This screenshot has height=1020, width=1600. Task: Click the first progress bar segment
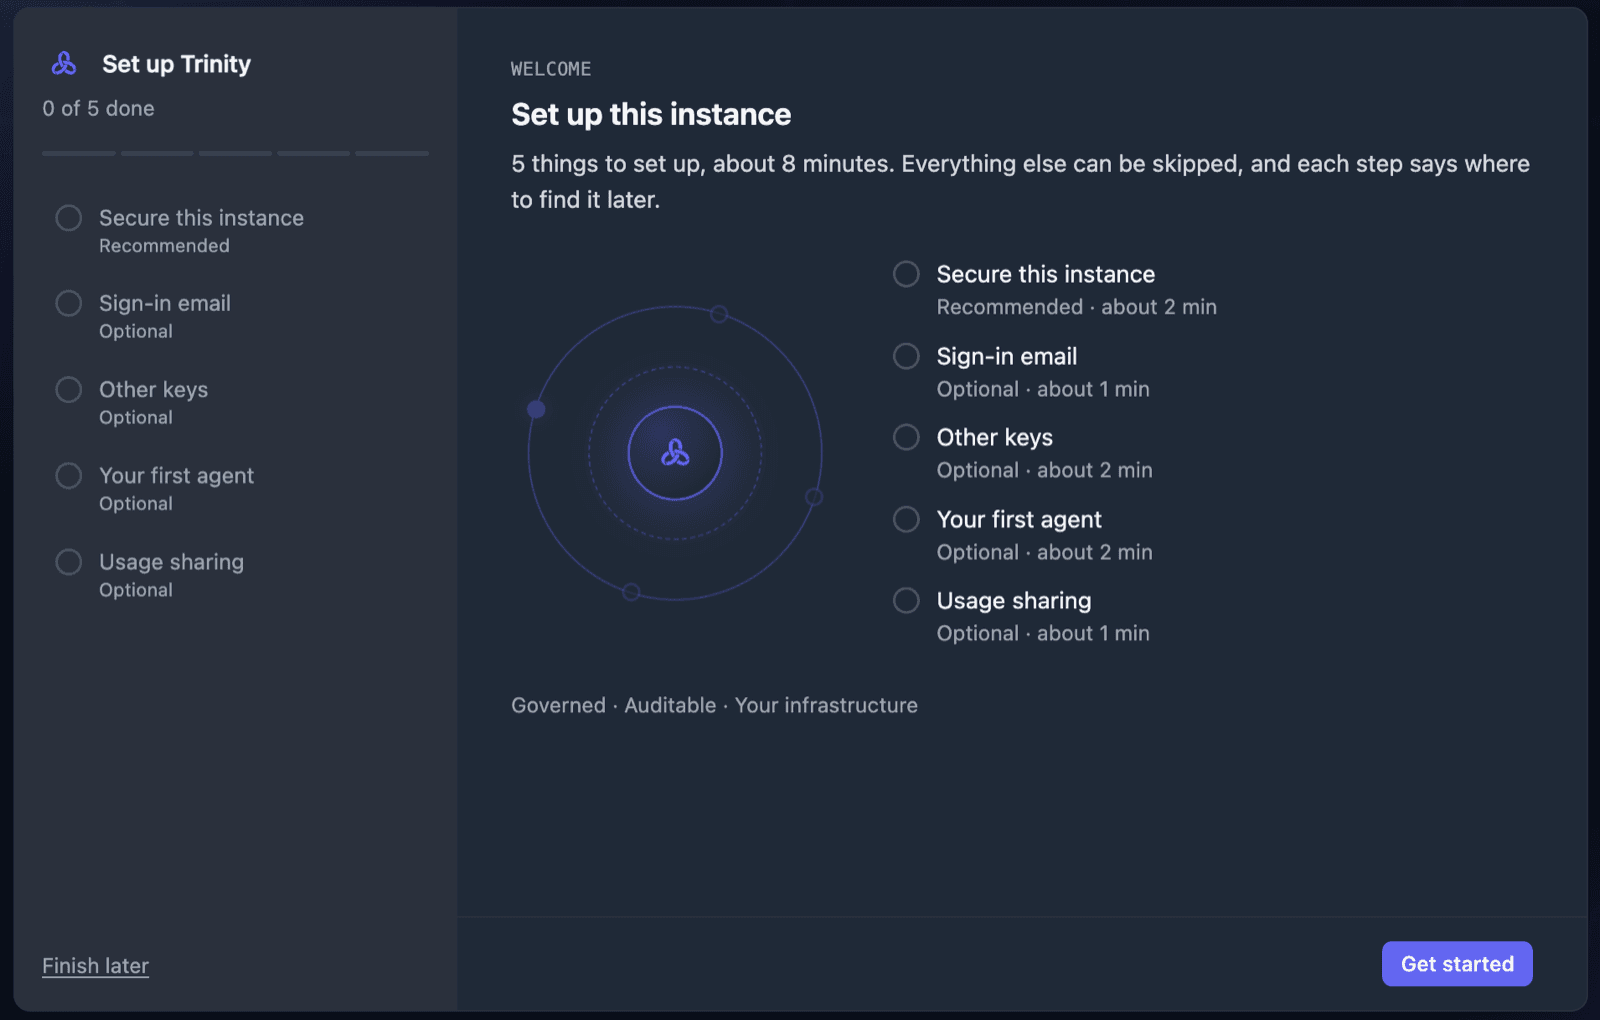coord(79,153)
